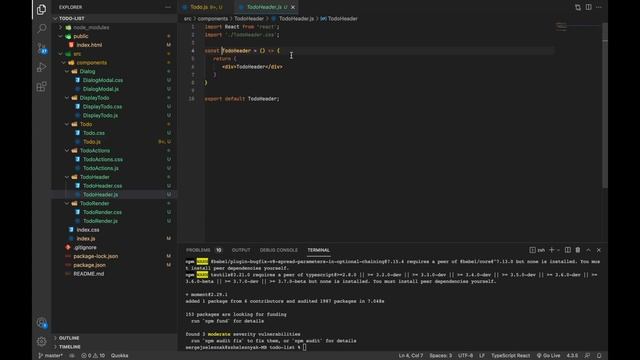Click the sync changes icon in status bar

[72, 356]
